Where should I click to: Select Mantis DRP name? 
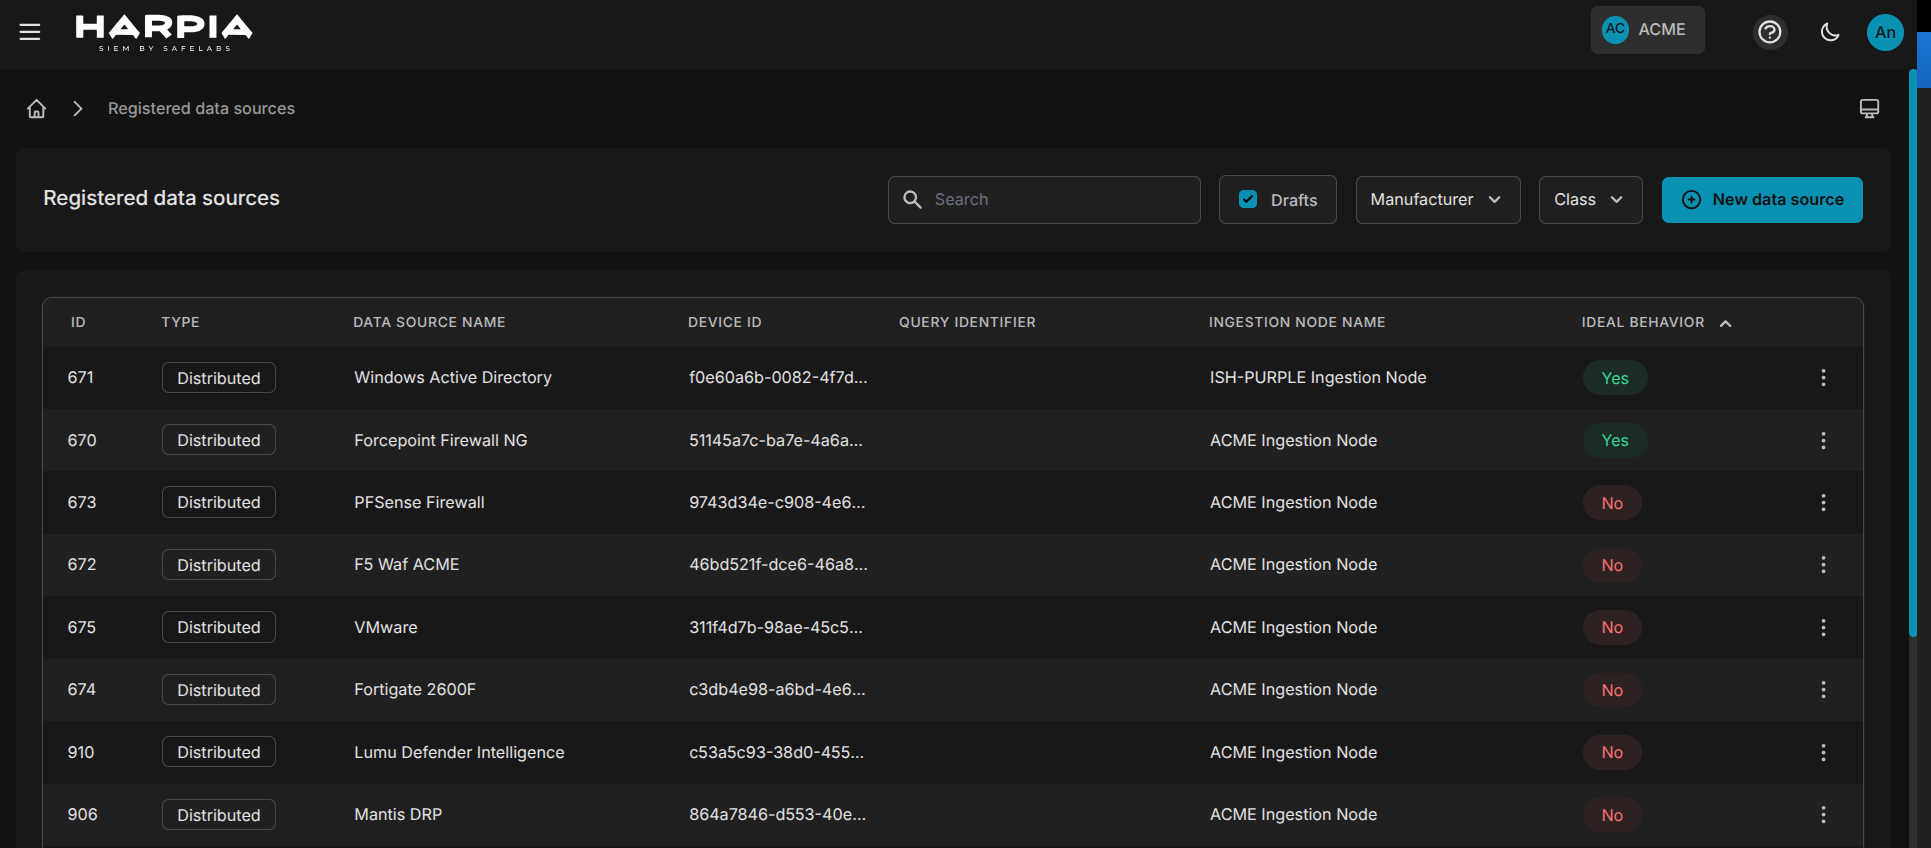(x=398, y=814)
